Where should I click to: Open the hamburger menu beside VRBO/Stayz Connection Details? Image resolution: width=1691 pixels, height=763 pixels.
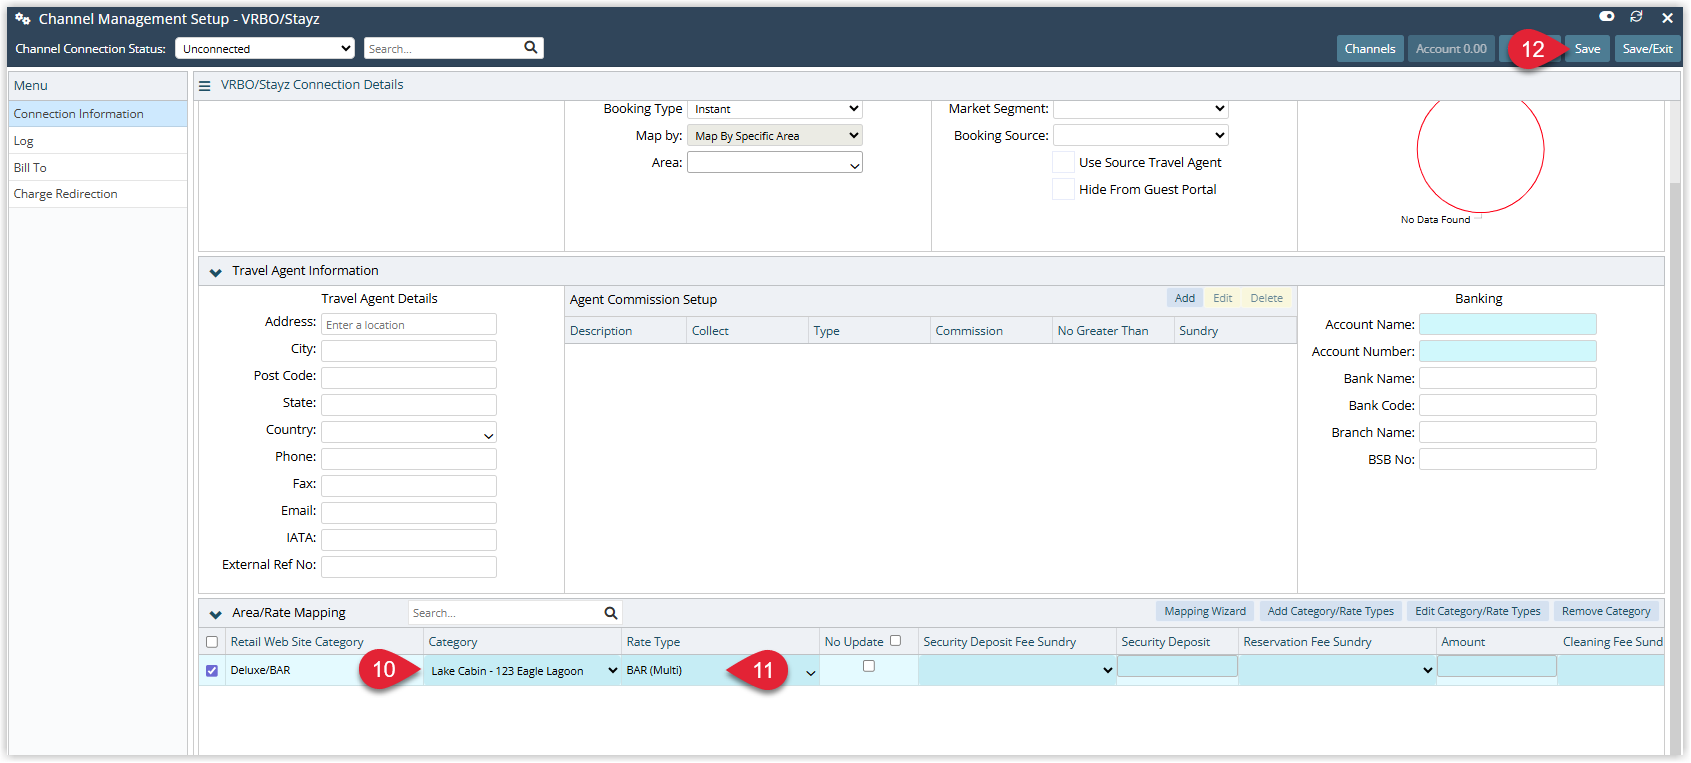click(x=205, y=86)
